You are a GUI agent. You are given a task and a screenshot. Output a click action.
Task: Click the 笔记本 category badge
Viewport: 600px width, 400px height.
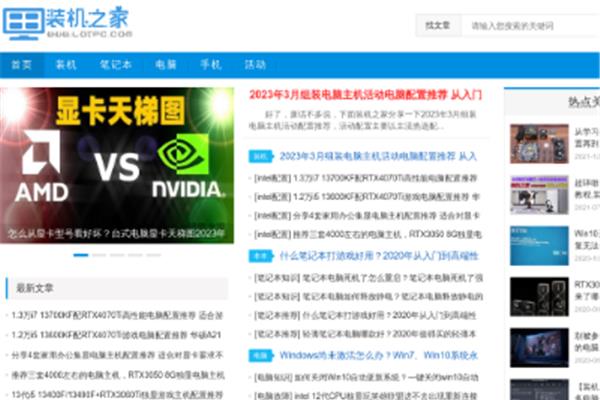261,256
